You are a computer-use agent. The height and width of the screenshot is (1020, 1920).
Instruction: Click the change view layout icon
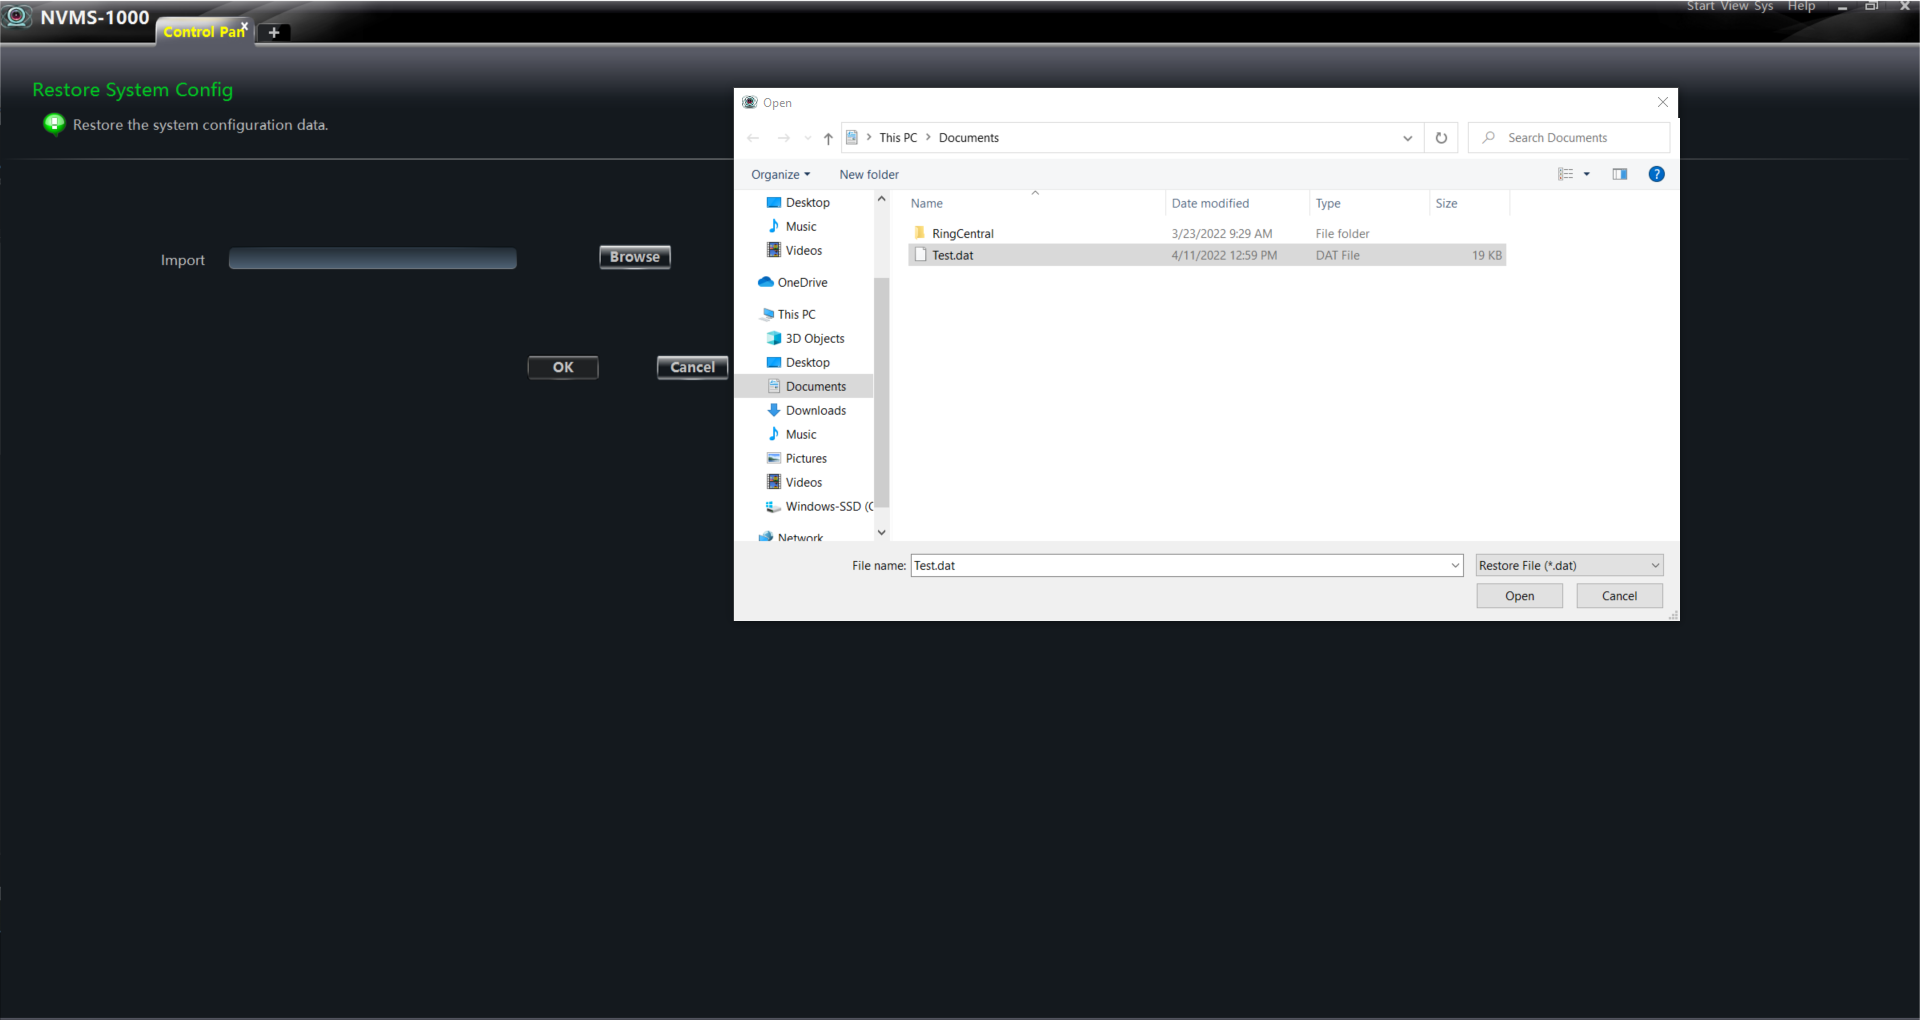click(1565, 174)
